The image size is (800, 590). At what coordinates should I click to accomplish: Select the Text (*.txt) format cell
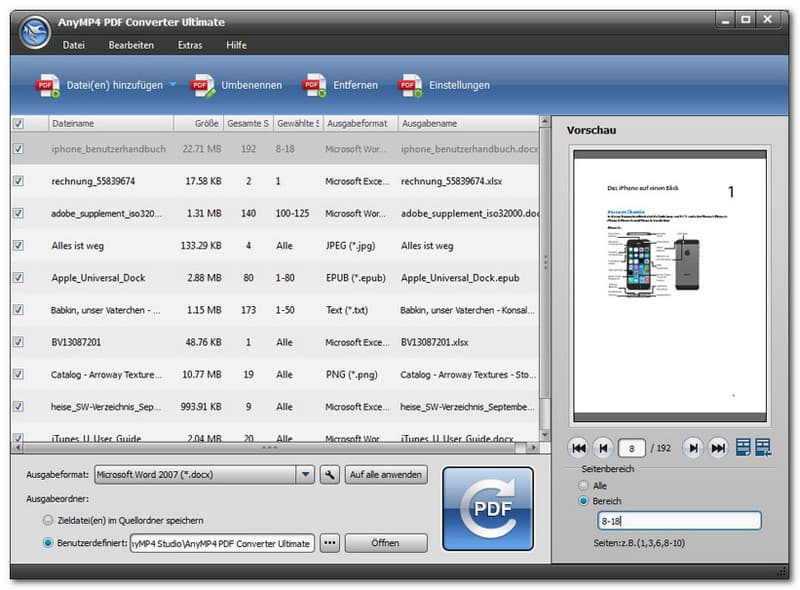coord(347,310)
